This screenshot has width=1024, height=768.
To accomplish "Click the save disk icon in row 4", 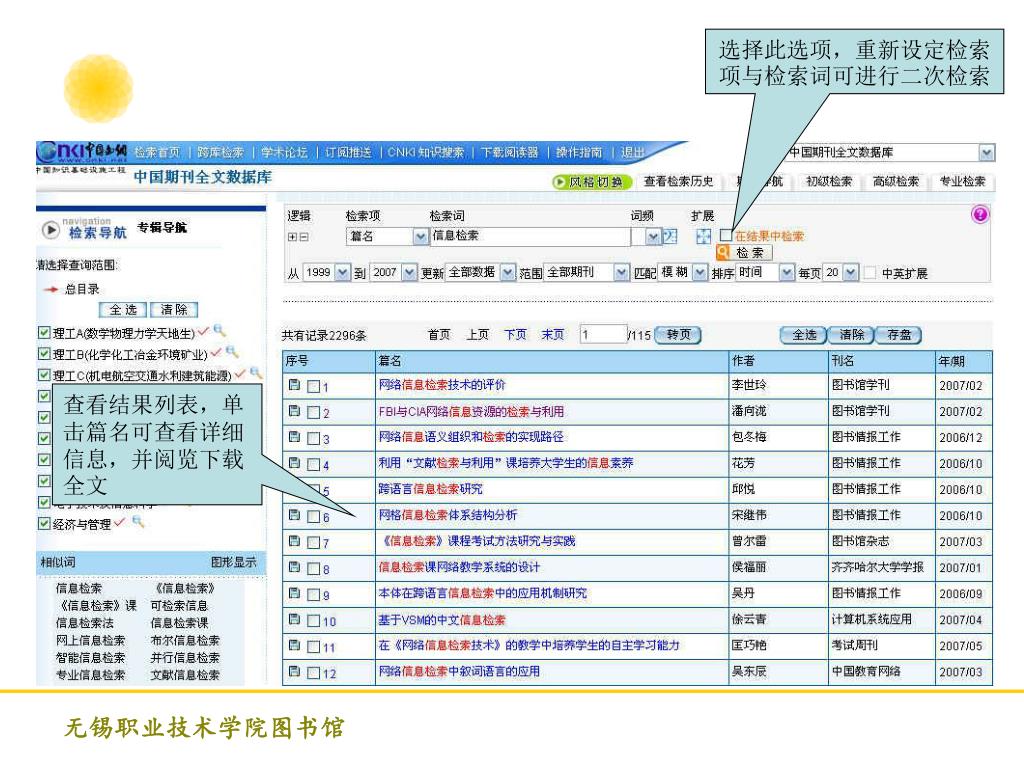I will click(x=295, y=463).
